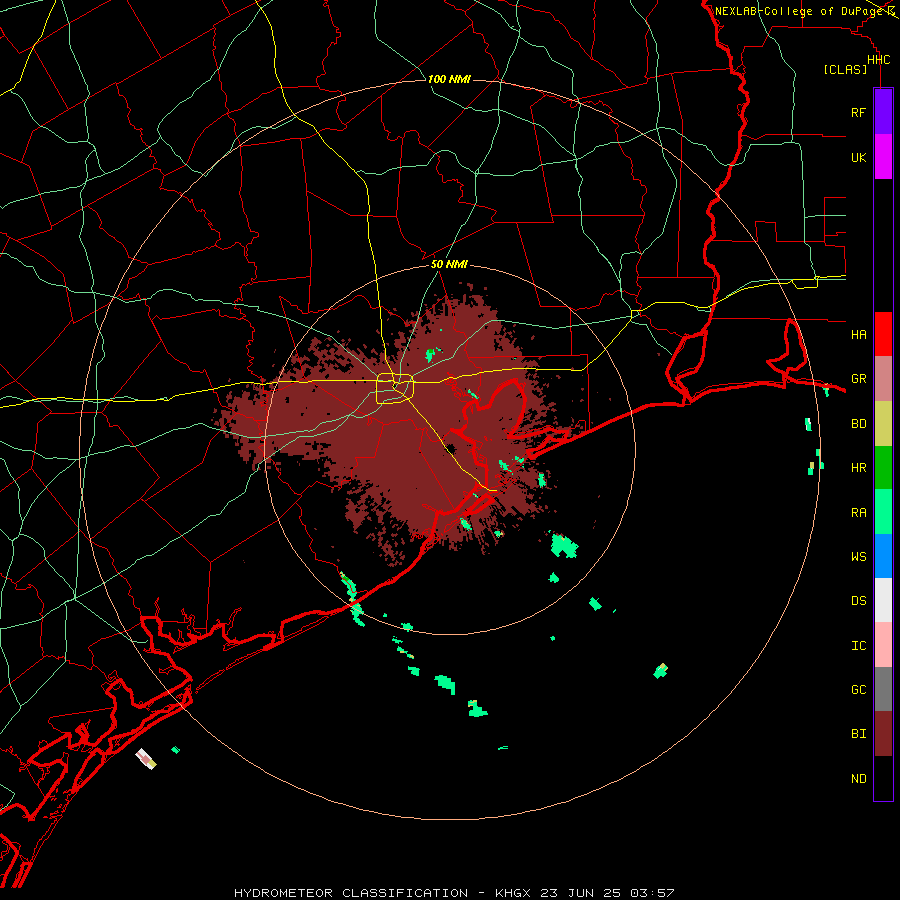Select the WS blue legend swatch
900x900 pixels.
pos(883,556)
